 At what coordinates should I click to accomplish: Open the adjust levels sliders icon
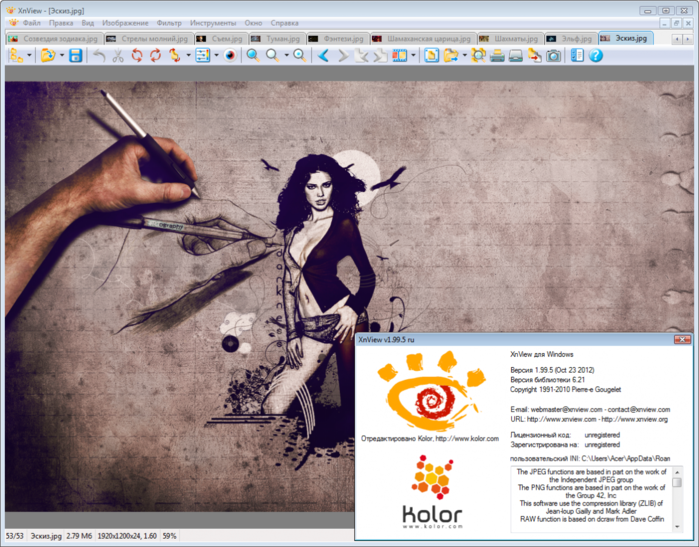coord(203,56)
